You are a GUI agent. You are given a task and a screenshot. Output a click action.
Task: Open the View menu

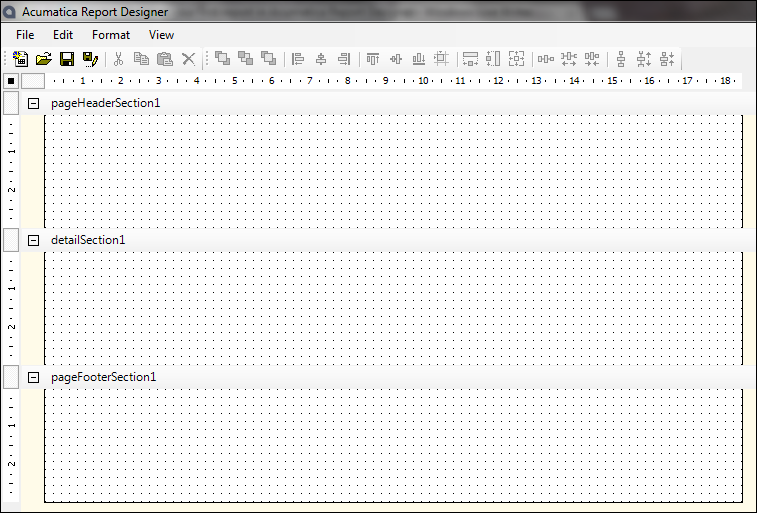tap(161, 35)
